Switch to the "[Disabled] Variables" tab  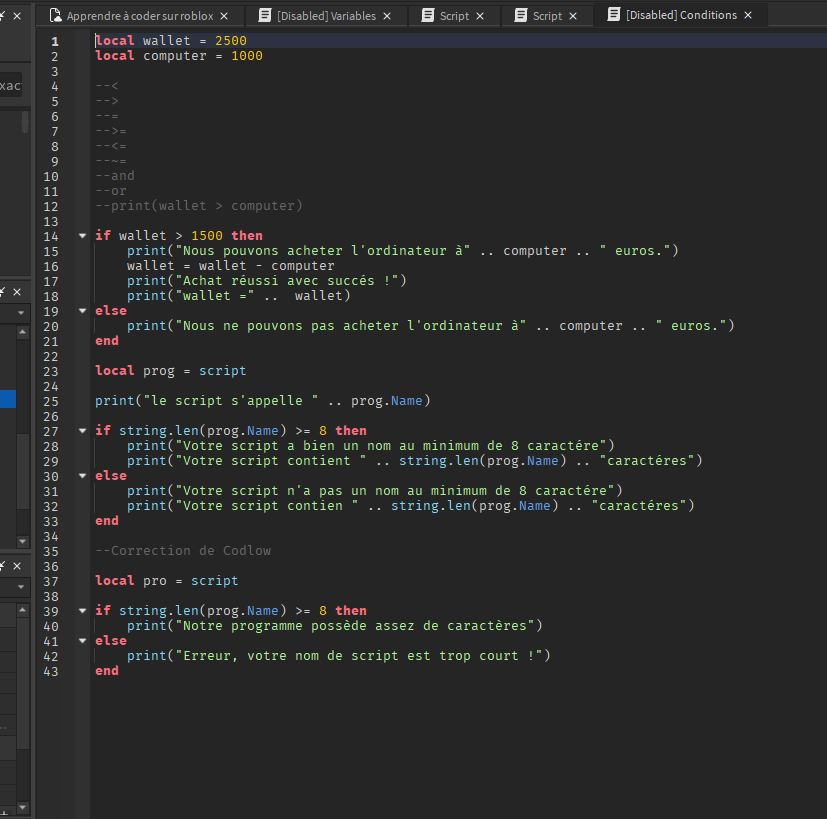tap(324, 16)
